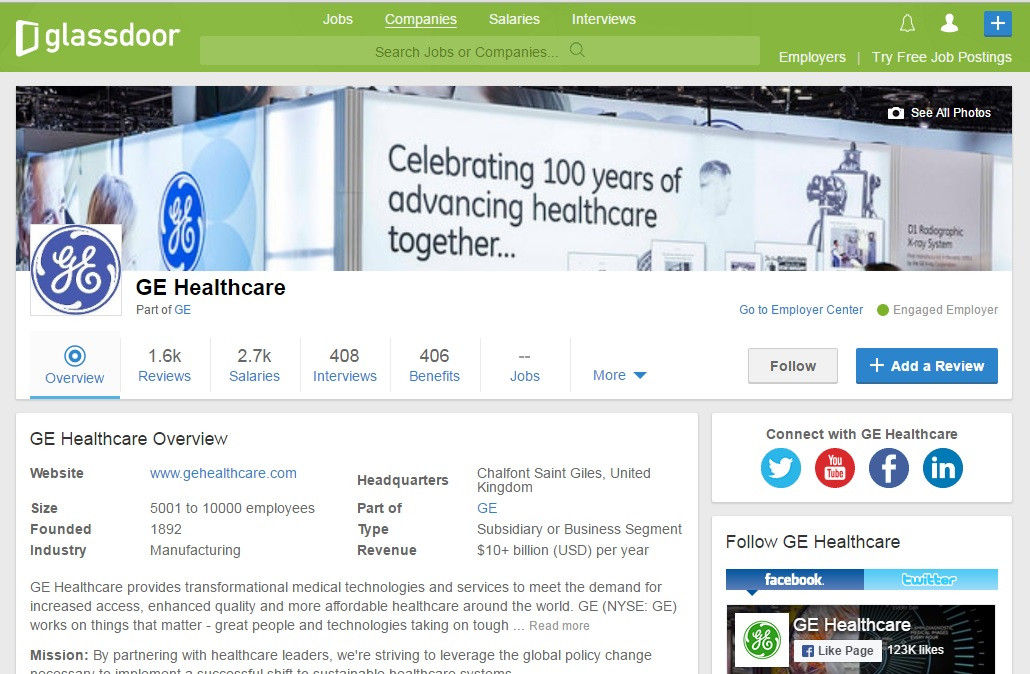This screenshot has width=1030, height=674.
Task: Focus the Search Jobs or Companies field
Action: pyautogui.click(x=480, y=51)
